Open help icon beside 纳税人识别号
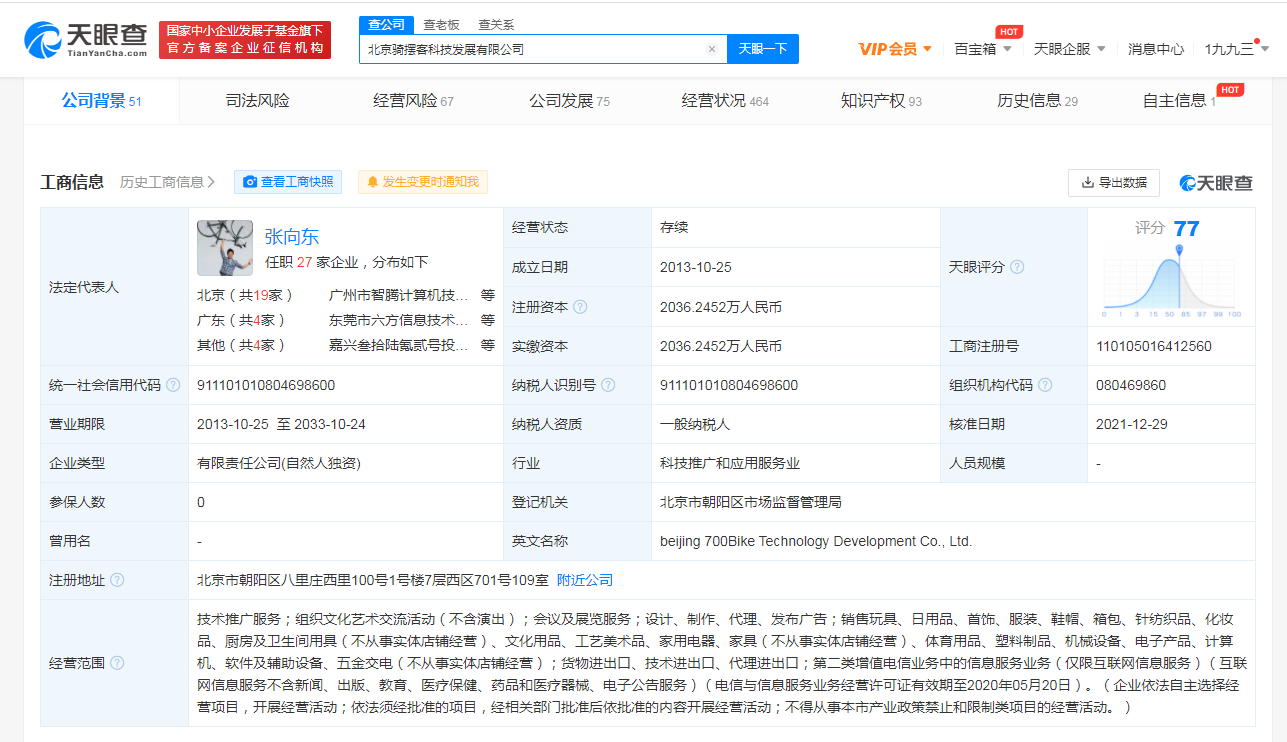1287x742 pixels. [608, 385]
